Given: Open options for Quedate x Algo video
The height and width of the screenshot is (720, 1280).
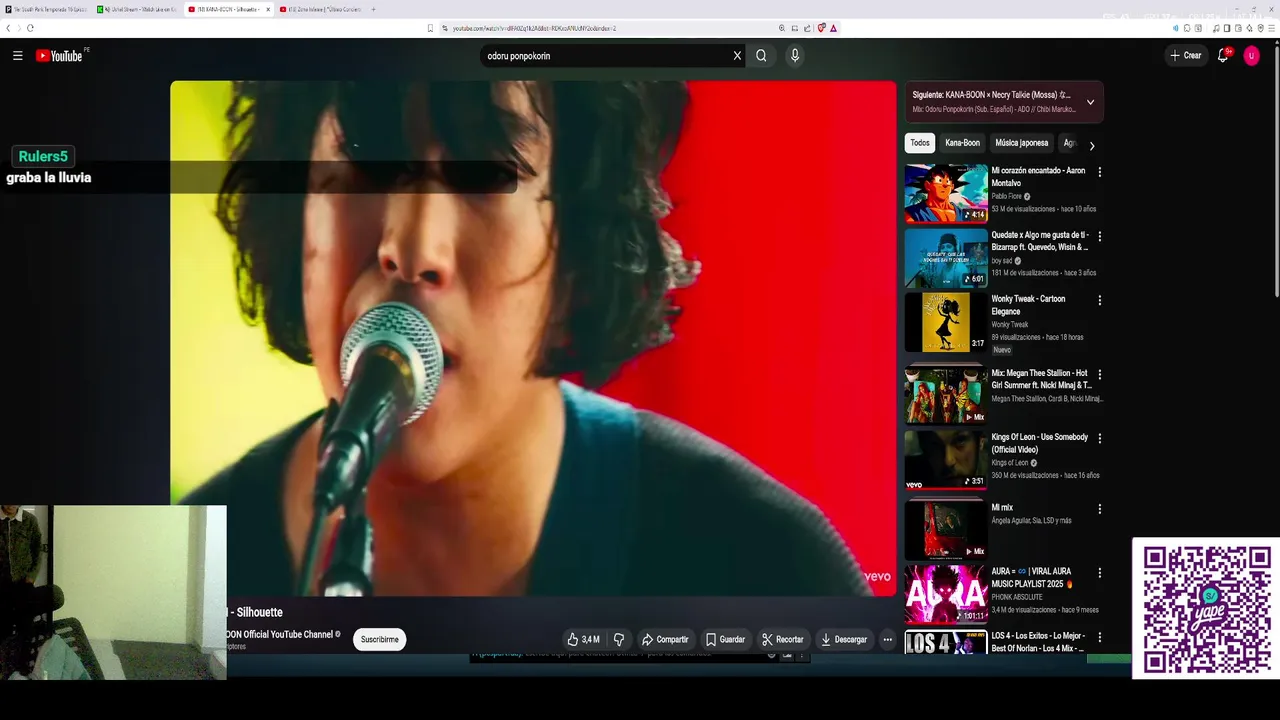Looking at the screenshot, I should click(x=1100, y=237).
